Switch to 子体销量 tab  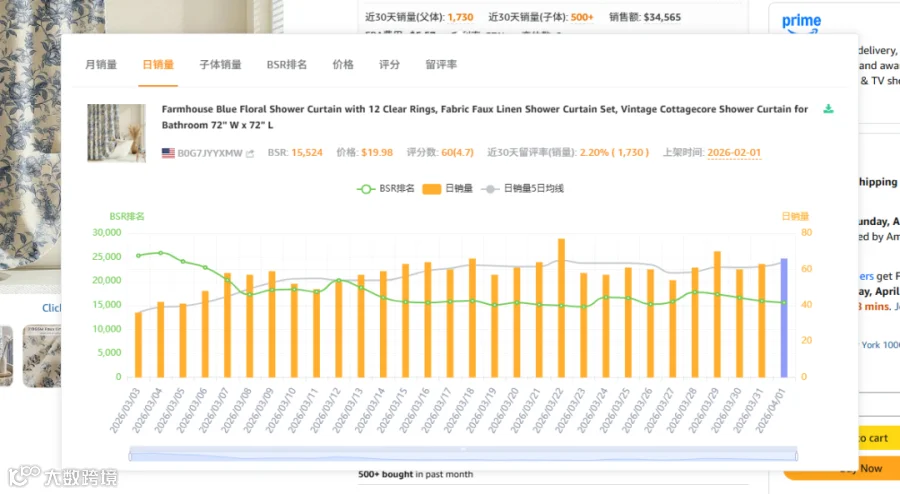click(x=220, y=65)
